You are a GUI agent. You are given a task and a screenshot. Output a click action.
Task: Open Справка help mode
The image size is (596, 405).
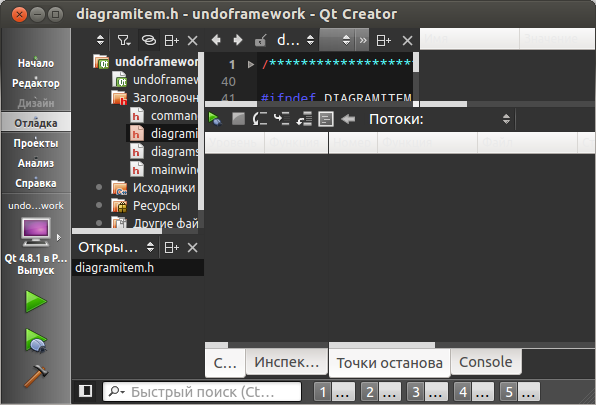click(x=36, y=183)
